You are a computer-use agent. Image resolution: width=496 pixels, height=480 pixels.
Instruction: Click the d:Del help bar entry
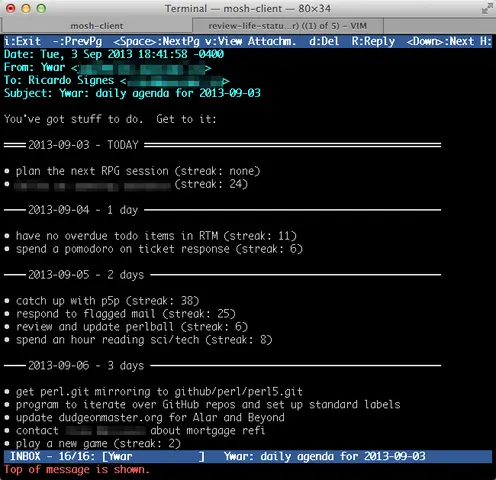[324, 41]
